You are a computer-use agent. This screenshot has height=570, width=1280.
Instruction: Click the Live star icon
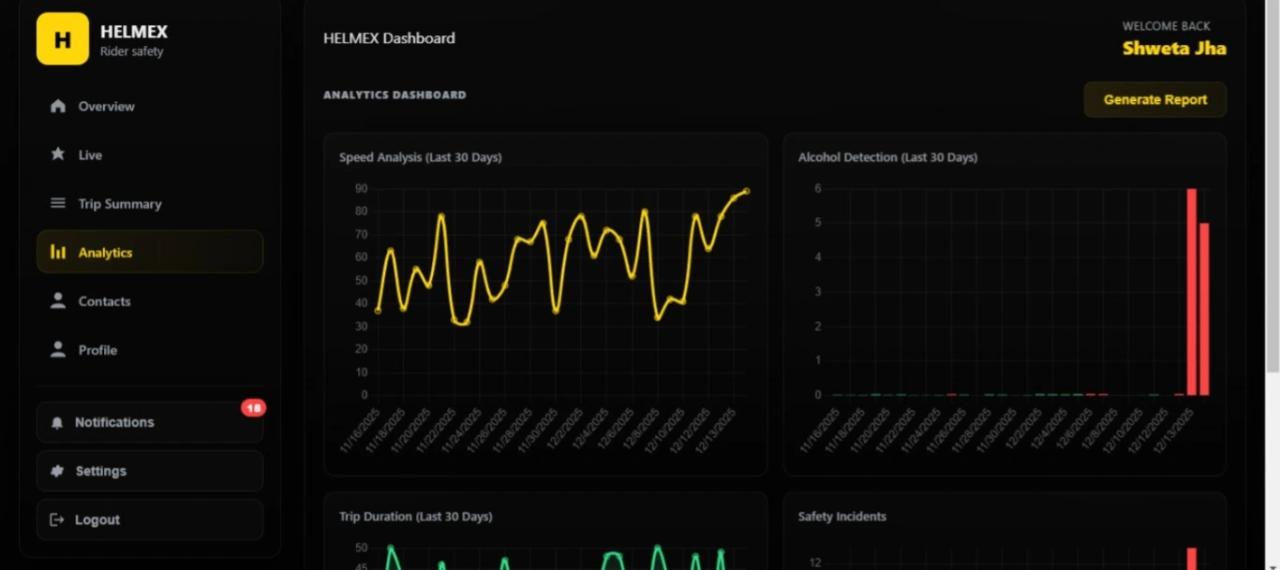pos(58,155)
